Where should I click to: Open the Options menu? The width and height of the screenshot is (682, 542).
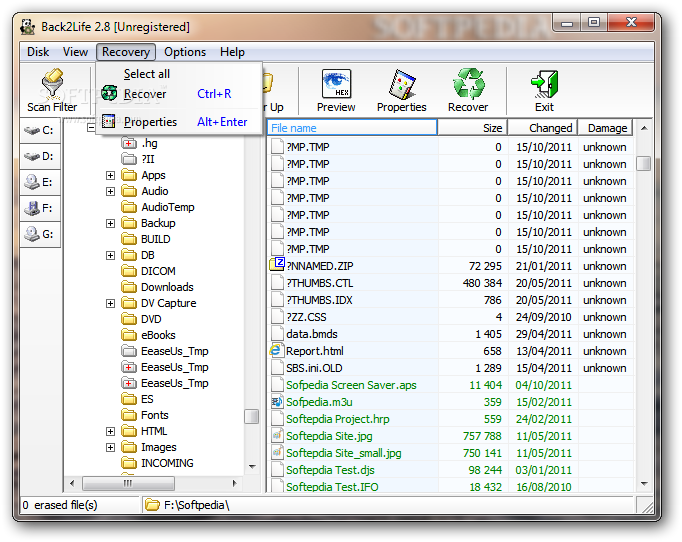click(x=185, y=52)
